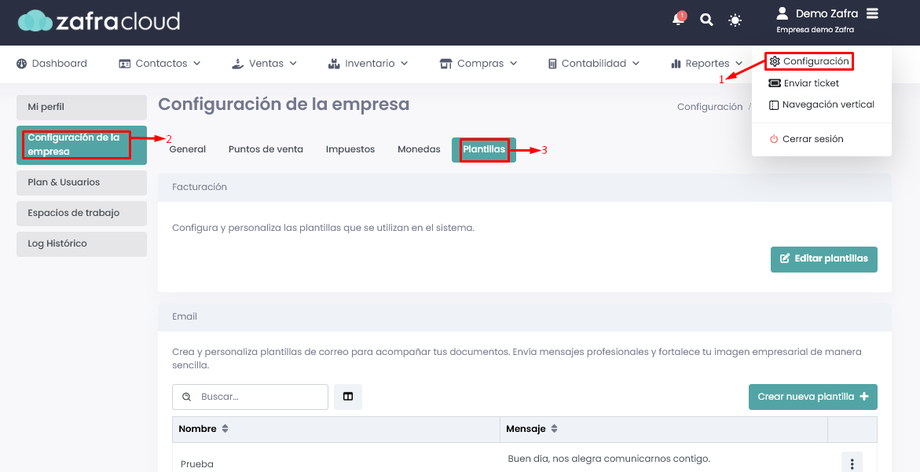920x472 pixels.
Task: Select the Plantillas tab
Action: coord(484,150)
